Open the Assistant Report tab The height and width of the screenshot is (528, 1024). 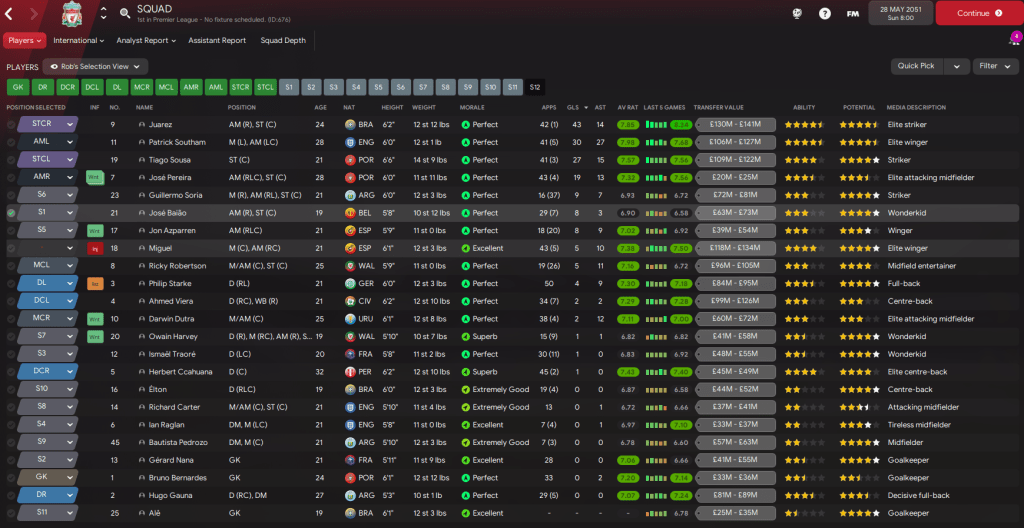point(217,41)
